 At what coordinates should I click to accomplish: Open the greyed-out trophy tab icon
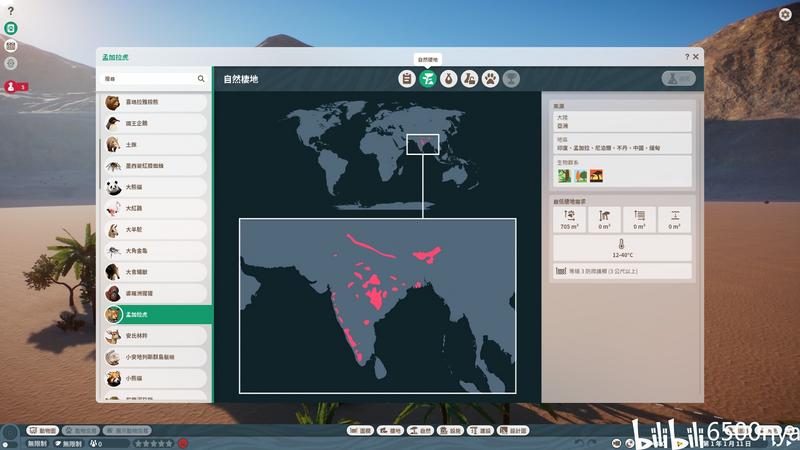click(511, 79)
